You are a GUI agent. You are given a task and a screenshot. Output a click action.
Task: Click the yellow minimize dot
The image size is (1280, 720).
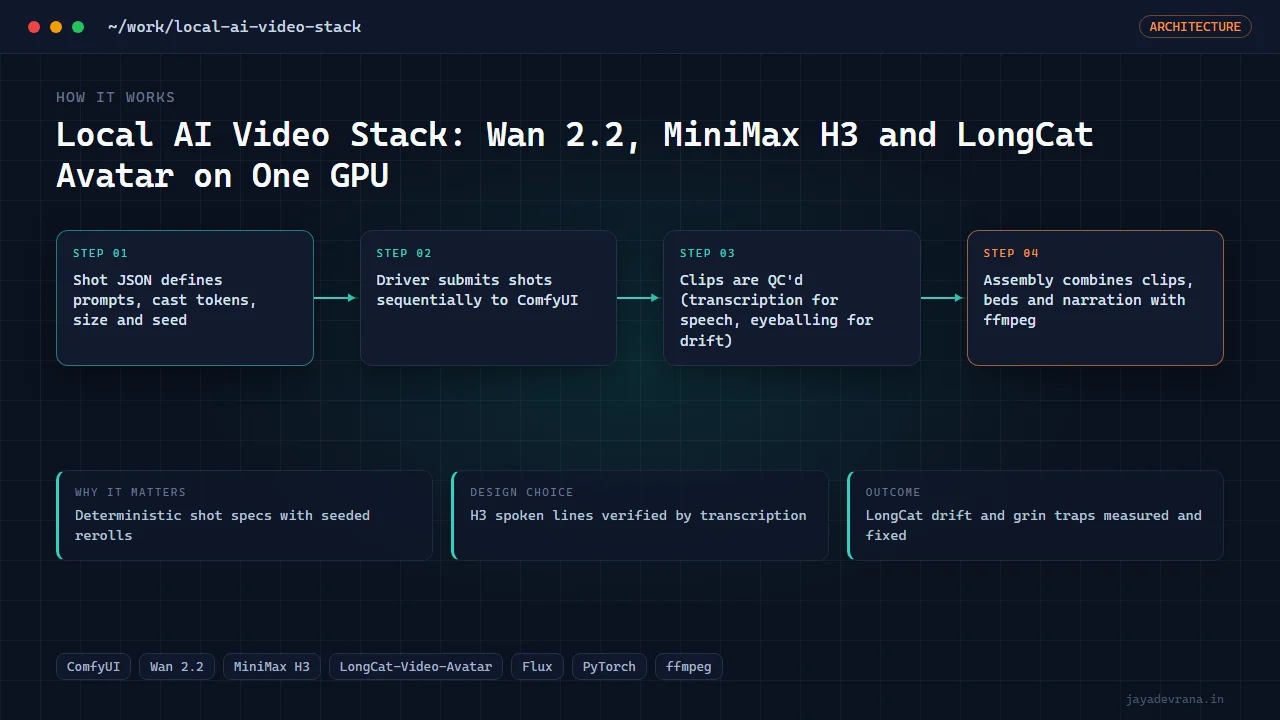point(56,27)
